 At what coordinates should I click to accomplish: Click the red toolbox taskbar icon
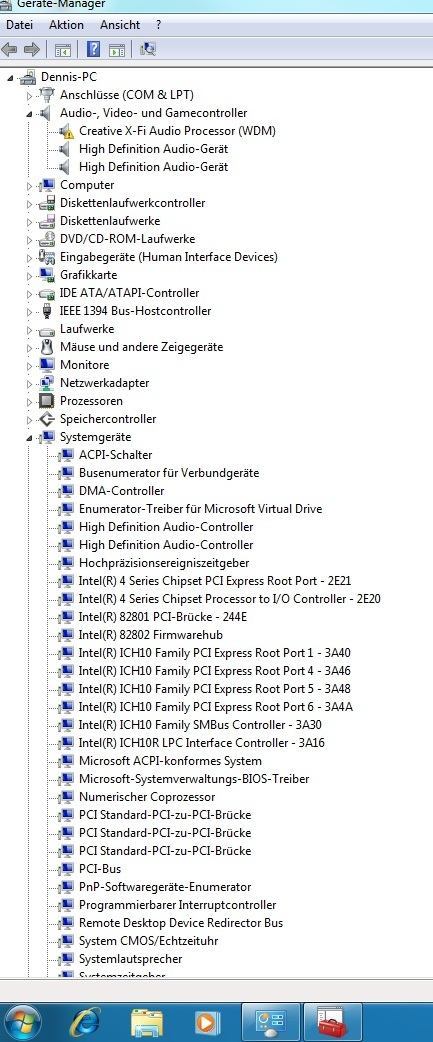(x=333, y=1021)
